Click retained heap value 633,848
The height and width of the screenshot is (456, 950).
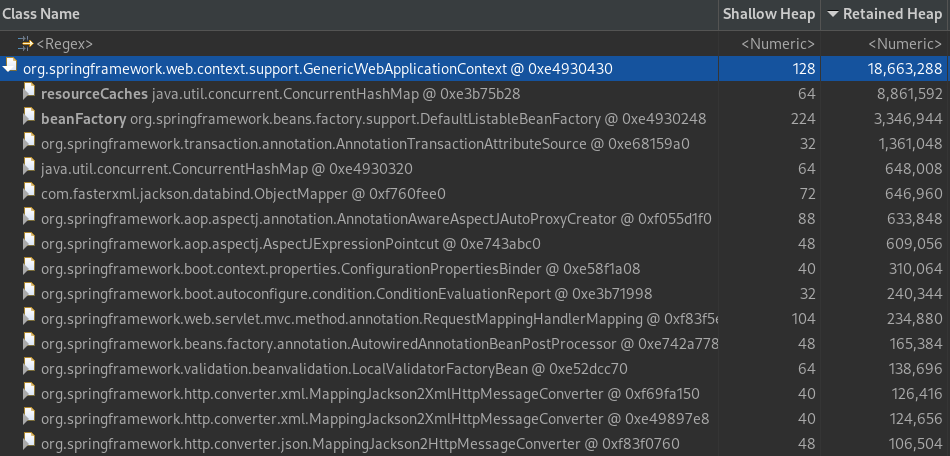pos(915,219)
